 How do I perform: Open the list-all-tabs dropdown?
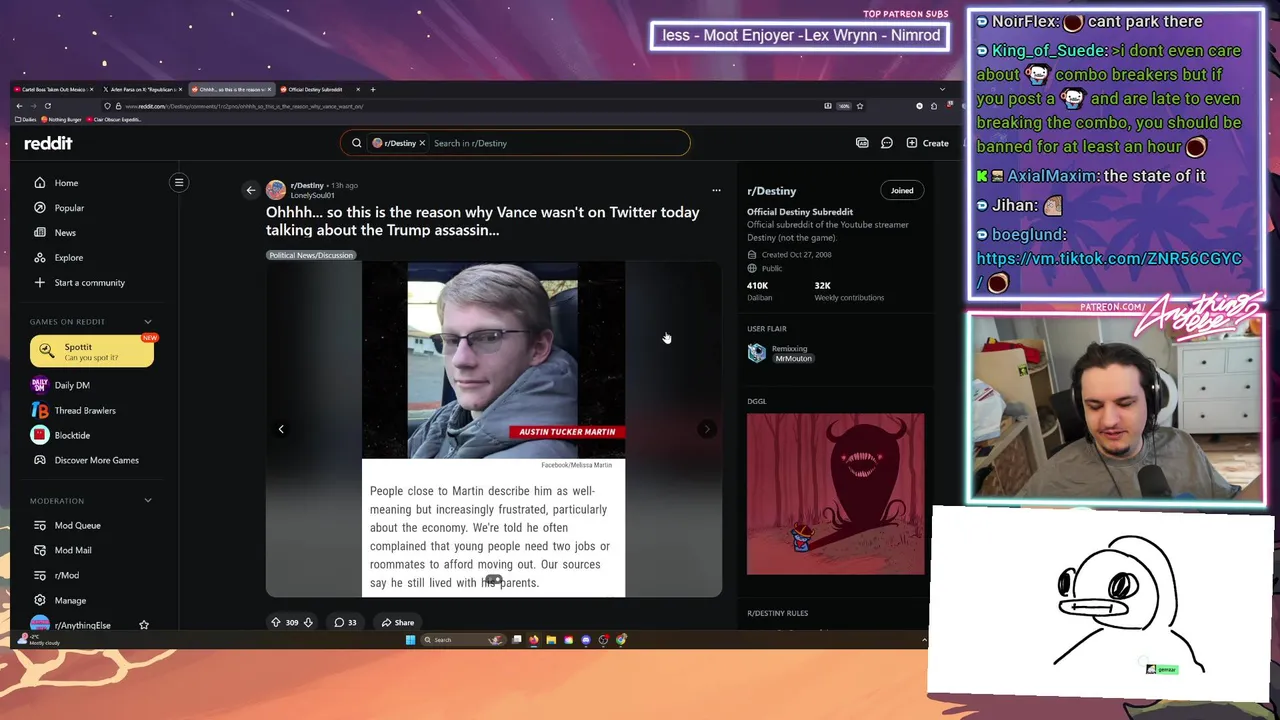coord(942,90)
